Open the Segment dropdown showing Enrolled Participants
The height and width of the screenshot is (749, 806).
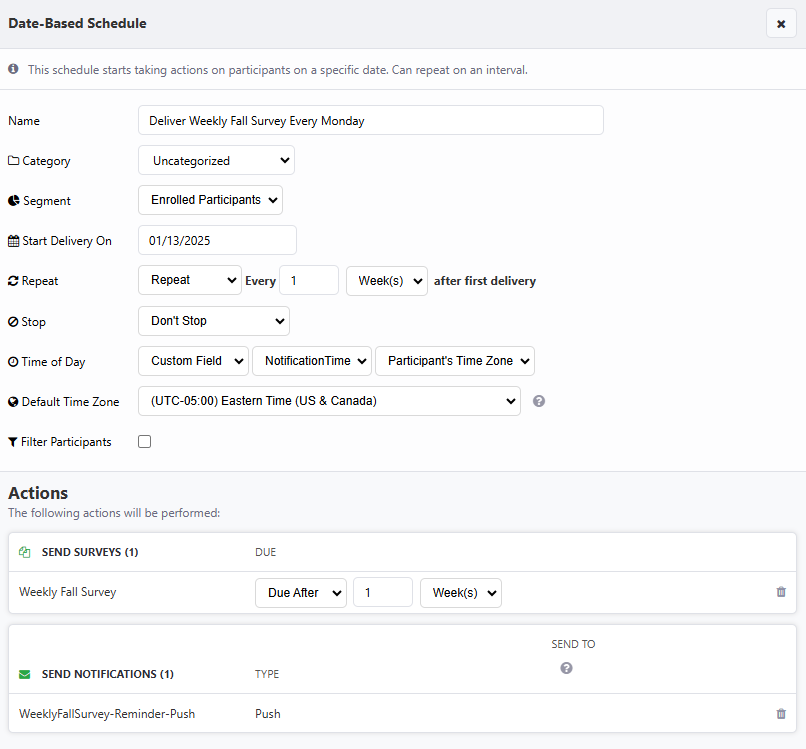(210, 200)
